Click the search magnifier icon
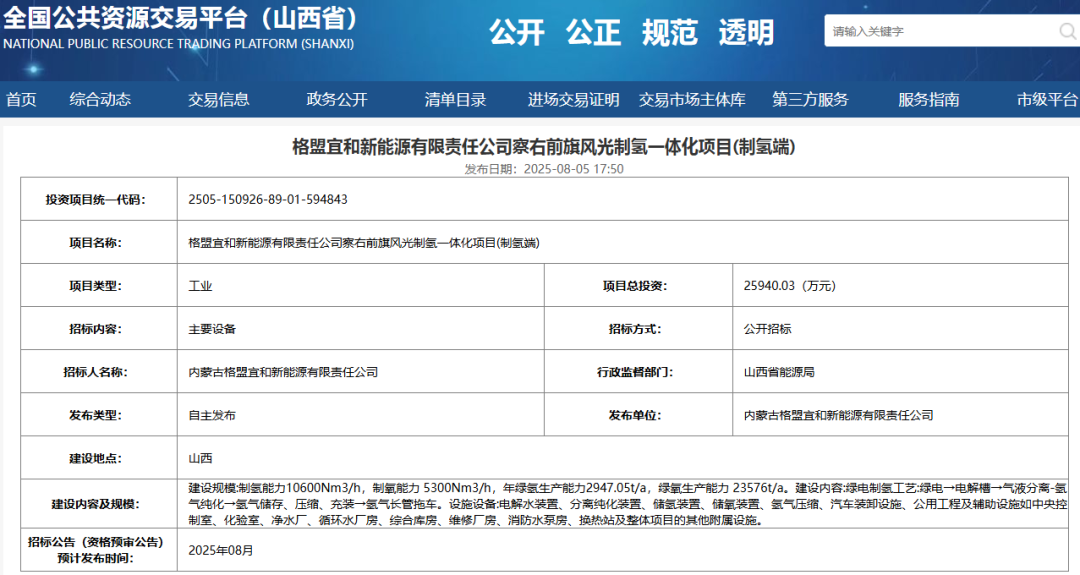Screen dimensions: 1080x575 pyautogui.click(x=1066, y=31)
